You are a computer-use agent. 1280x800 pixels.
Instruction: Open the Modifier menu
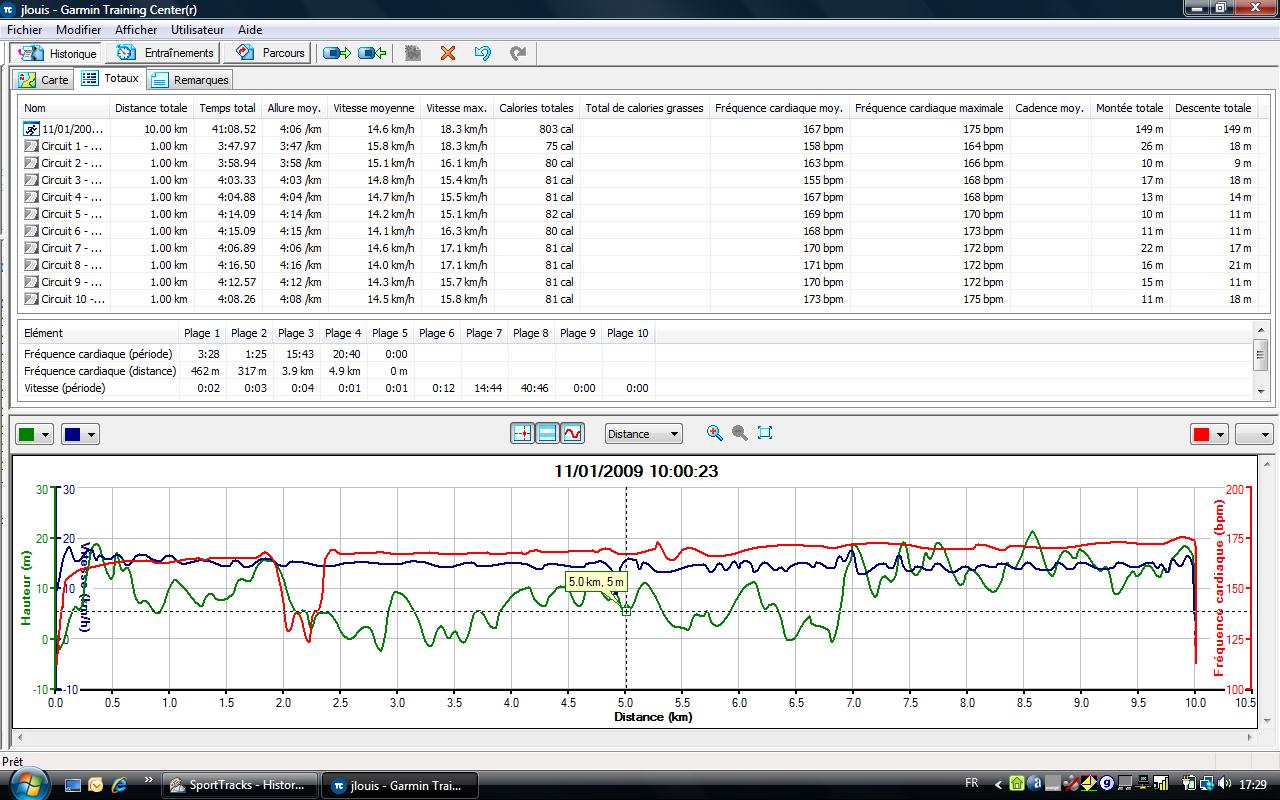coord(79,30)
